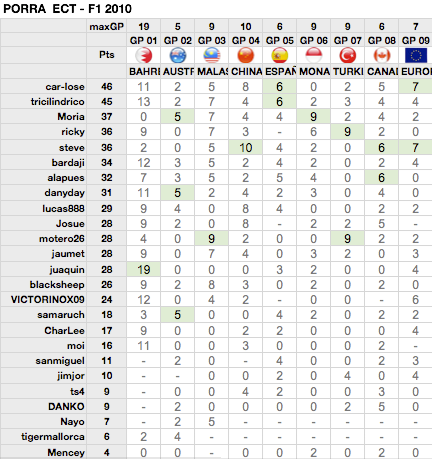Select player name VICTORINOX09
Image resolution: width=432 pixels, height=459 pixels.
click(x=48, y=299)
